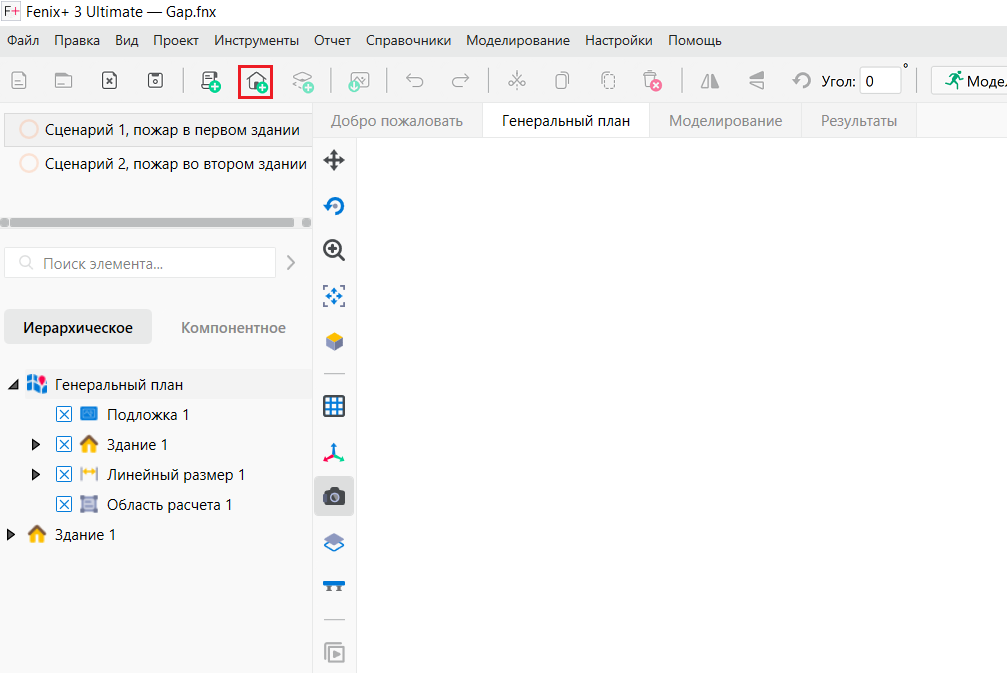Redo the last undone action
The height and width of the screenshot is (673, 1007).
point(460,81)
